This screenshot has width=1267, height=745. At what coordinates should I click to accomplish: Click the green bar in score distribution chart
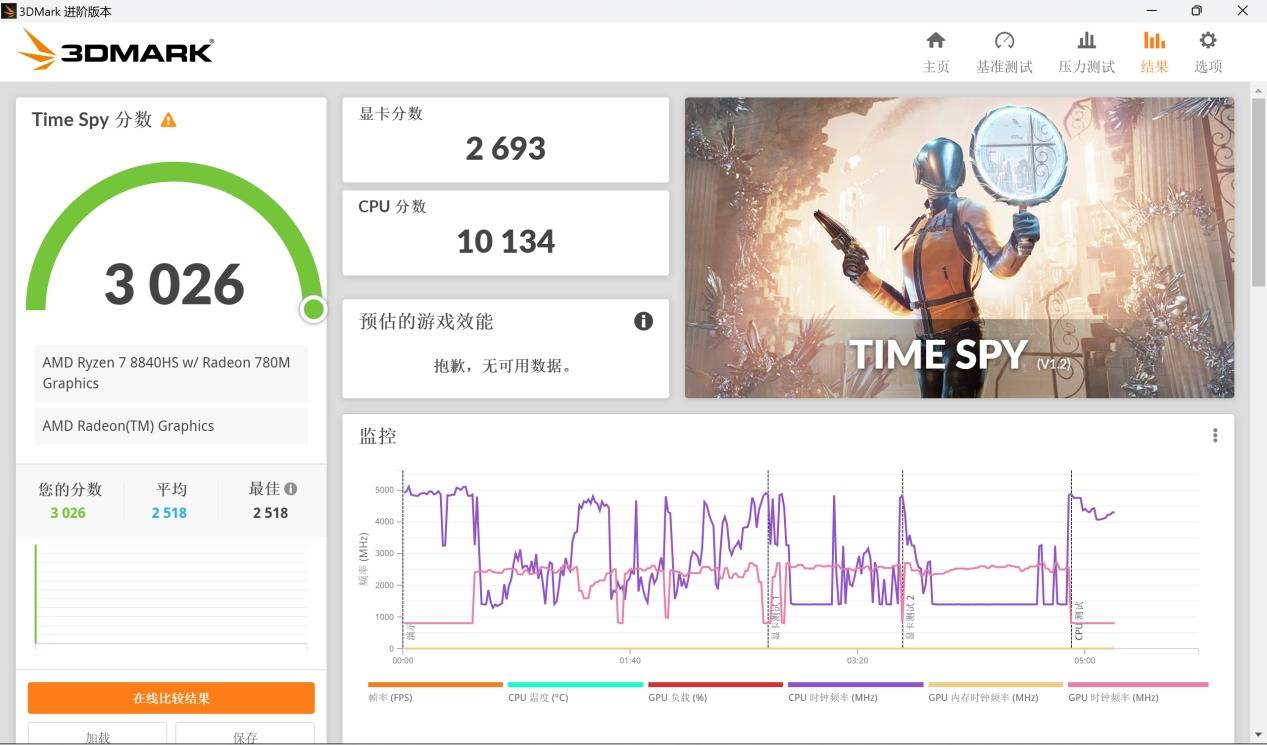coord(36,594)
